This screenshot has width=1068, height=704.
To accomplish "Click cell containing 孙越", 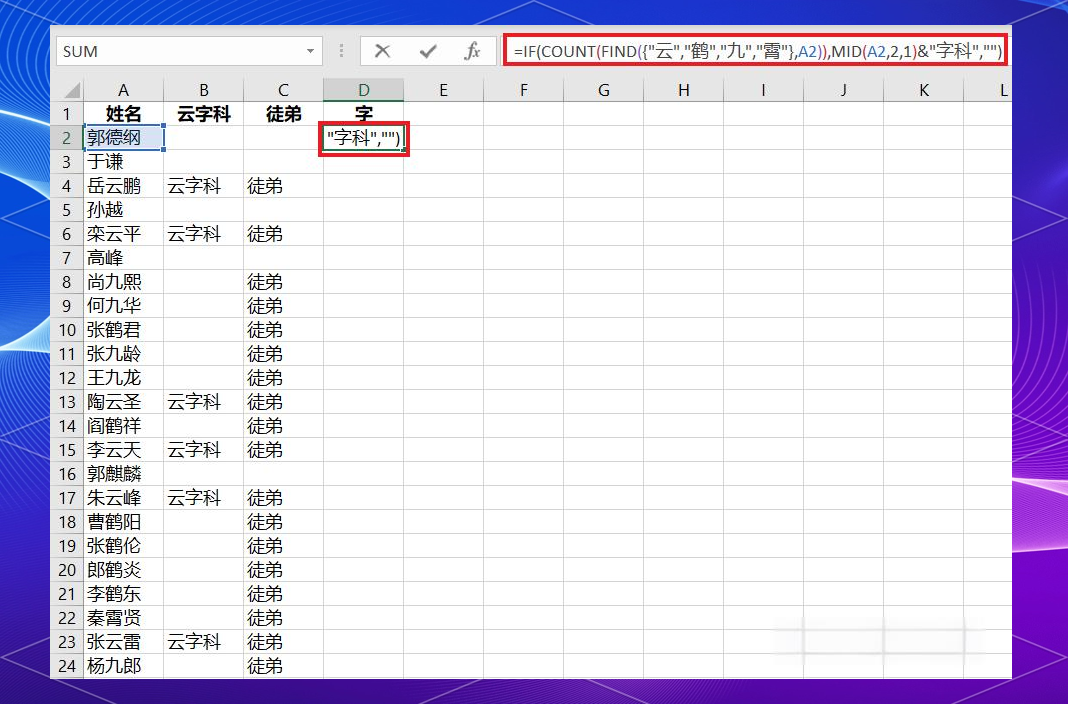I will (x=123, y=210).
